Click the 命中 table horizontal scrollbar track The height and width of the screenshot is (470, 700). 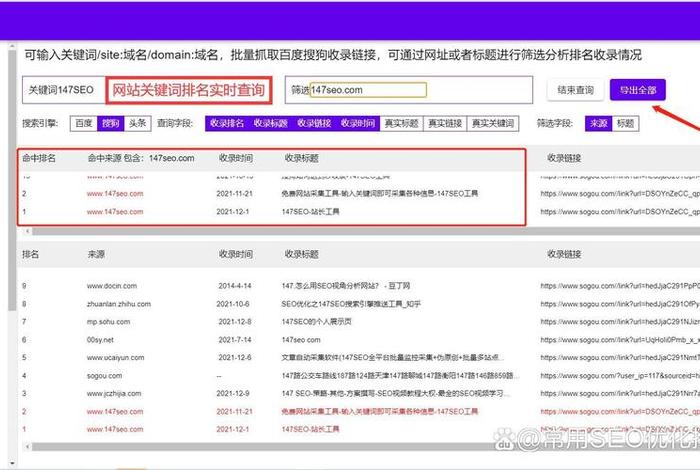point(366,231)
